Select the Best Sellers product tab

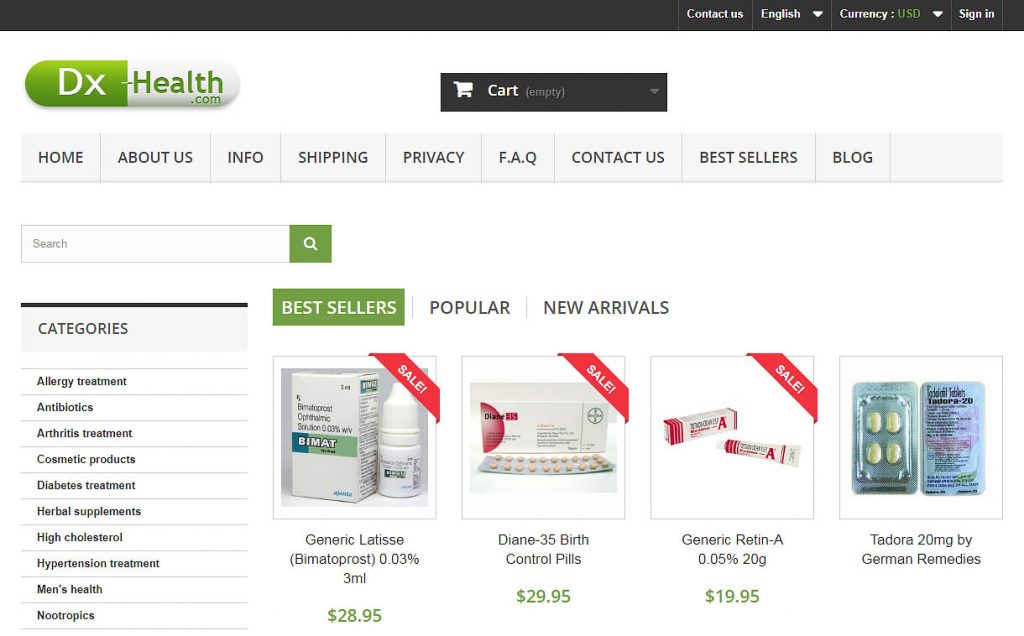338,307
